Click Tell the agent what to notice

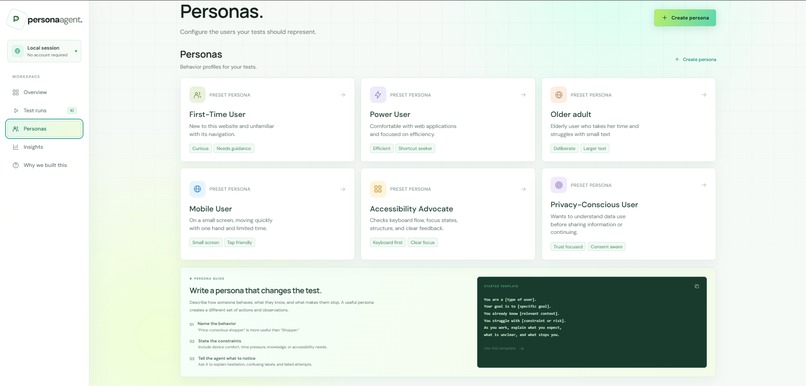(x=250, y=361)
